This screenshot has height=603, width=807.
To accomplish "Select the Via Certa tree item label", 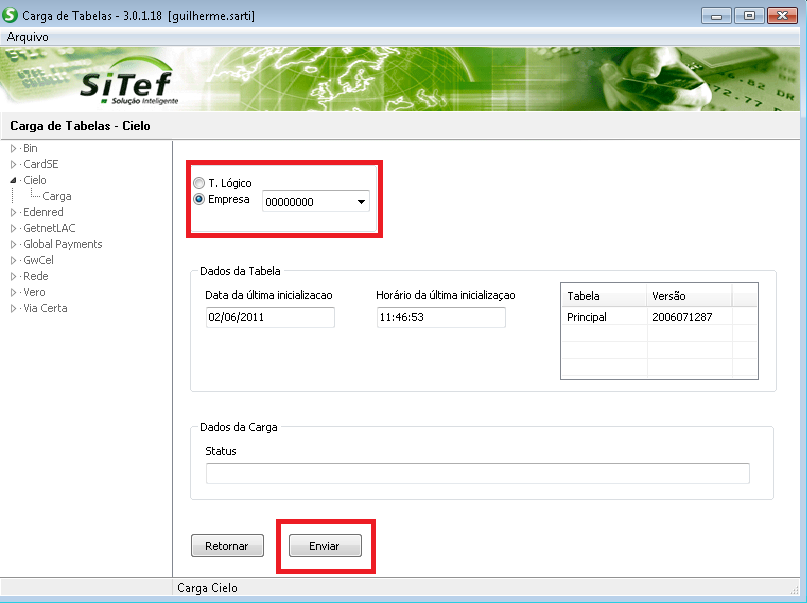I will [45, 308].
